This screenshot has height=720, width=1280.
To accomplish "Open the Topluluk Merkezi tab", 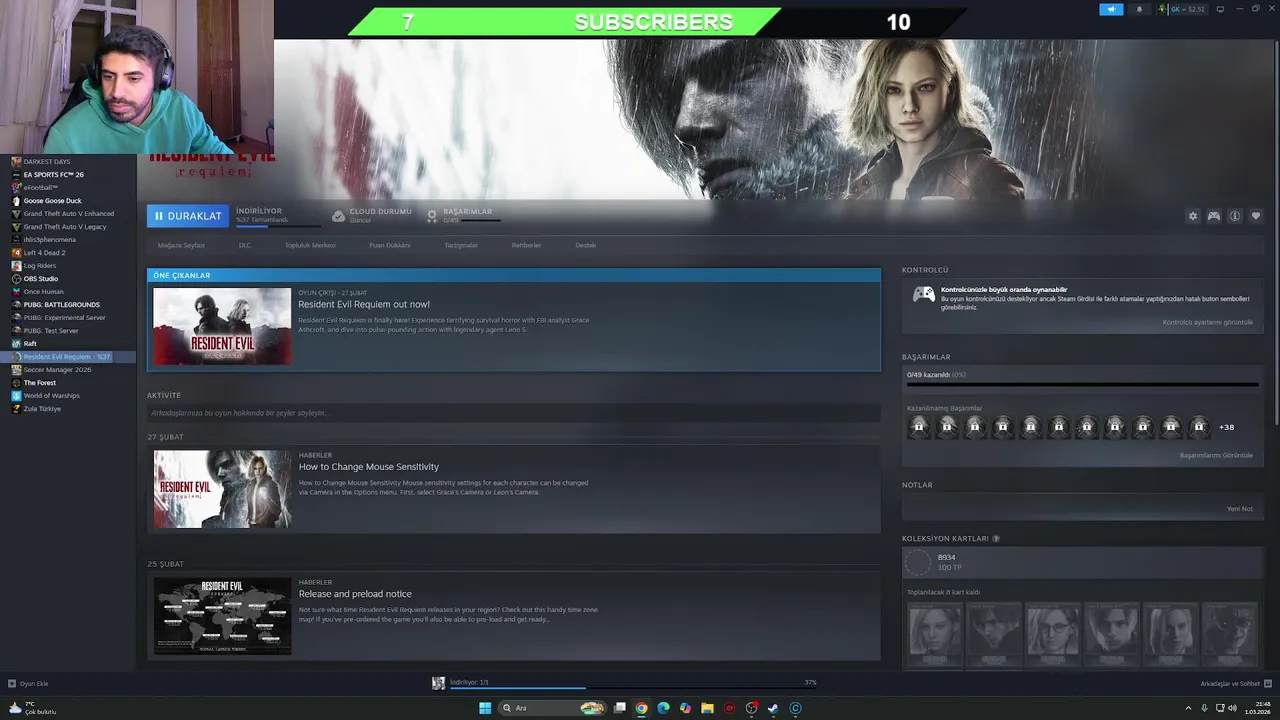I will click(310, 245).
